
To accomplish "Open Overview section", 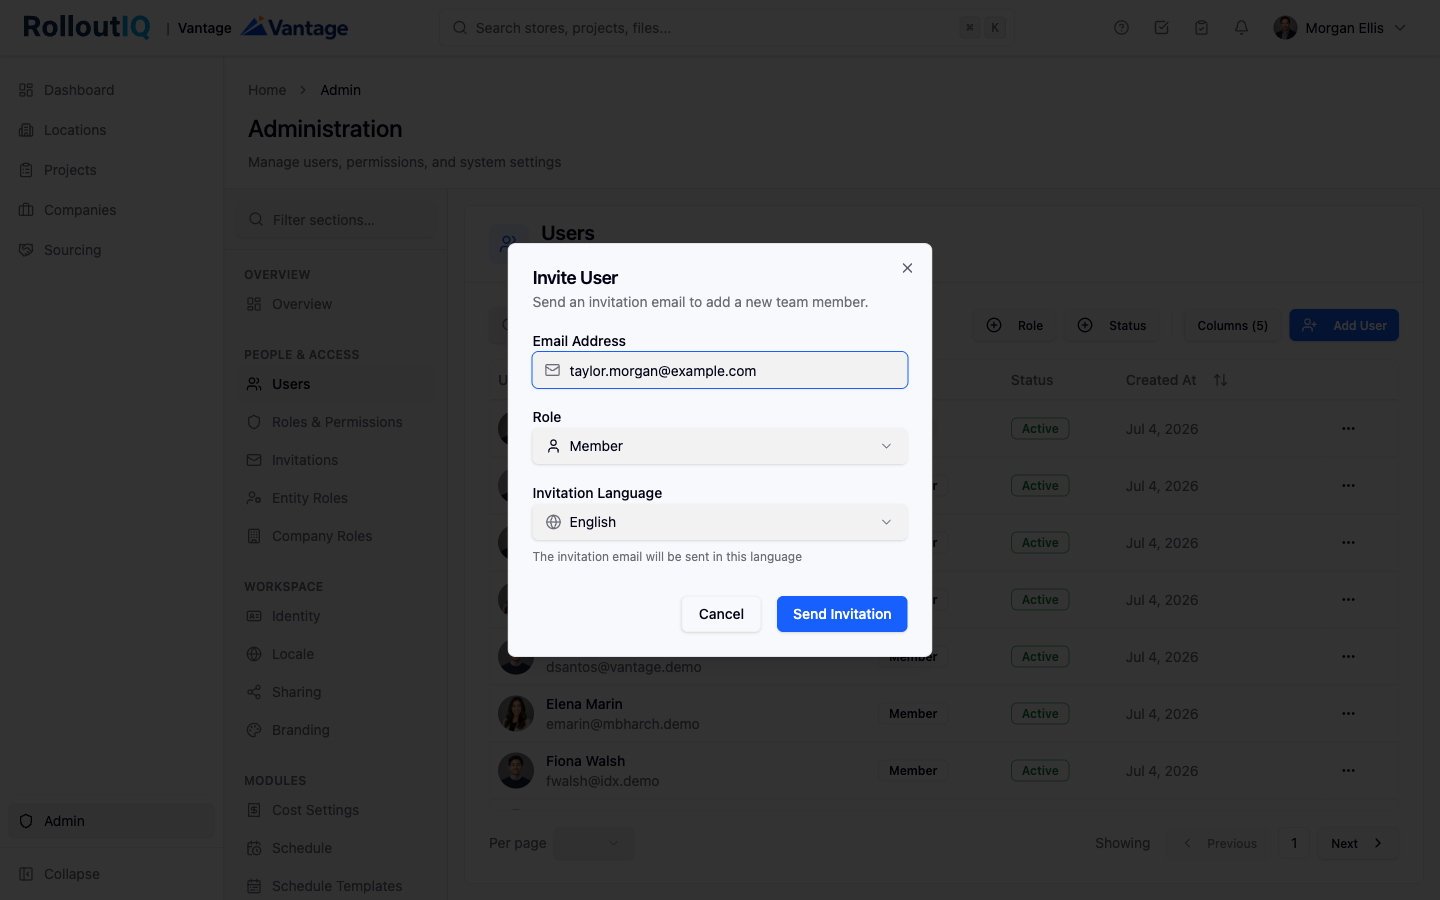I will 337,304.
